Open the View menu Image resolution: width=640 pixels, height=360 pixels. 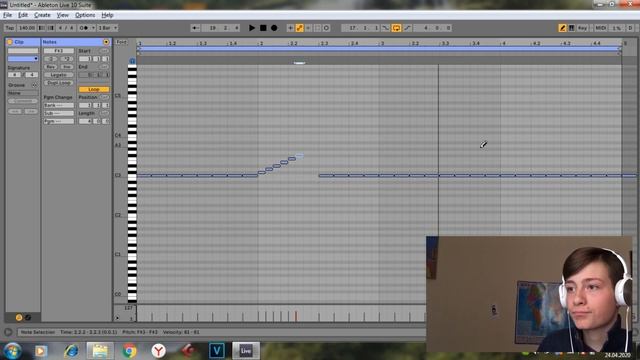tap(62, 15)
